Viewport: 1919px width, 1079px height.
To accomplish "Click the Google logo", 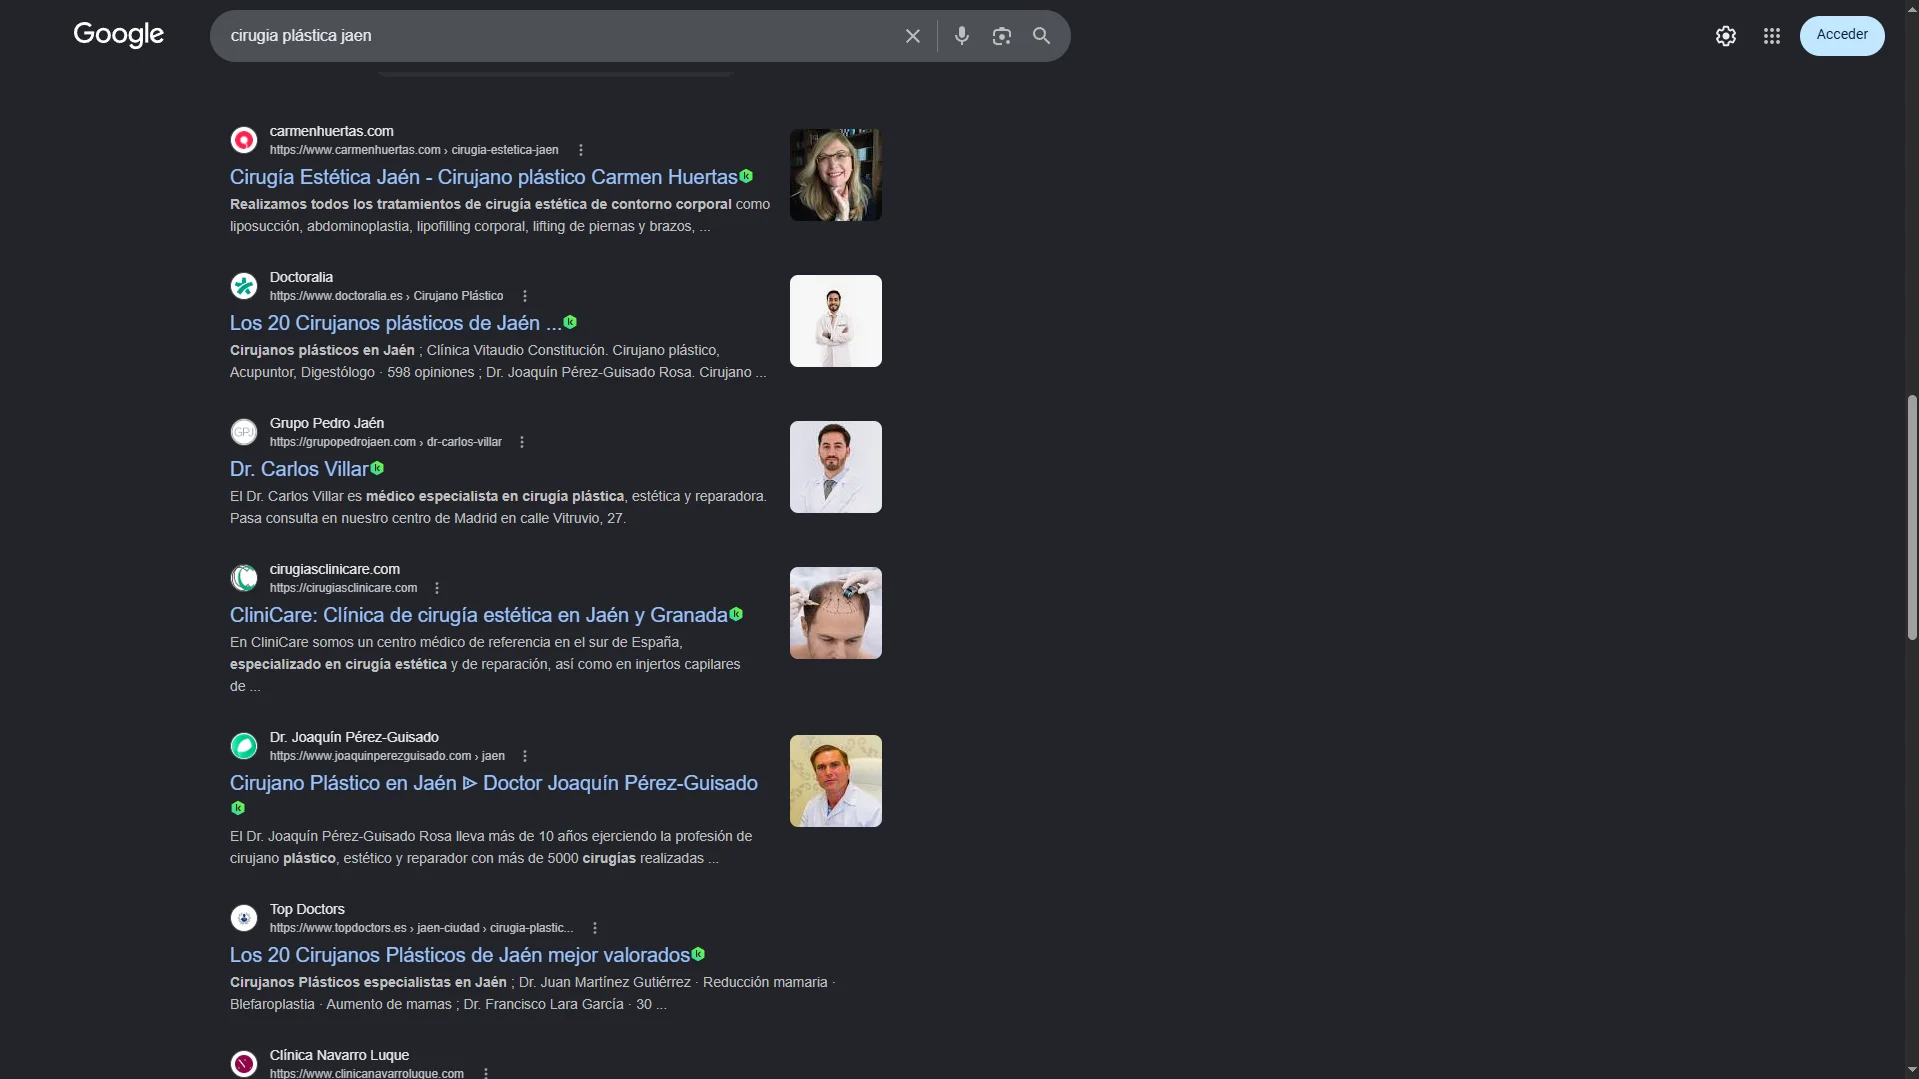I will coord(118,35).
